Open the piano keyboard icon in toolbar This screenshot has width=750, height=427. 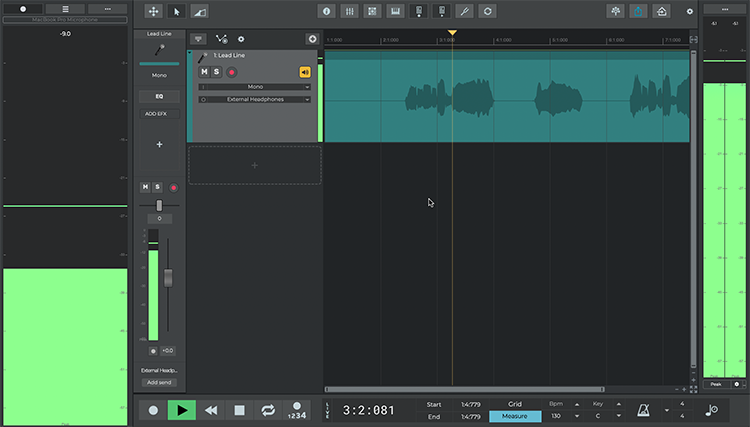tap(395, 11)
